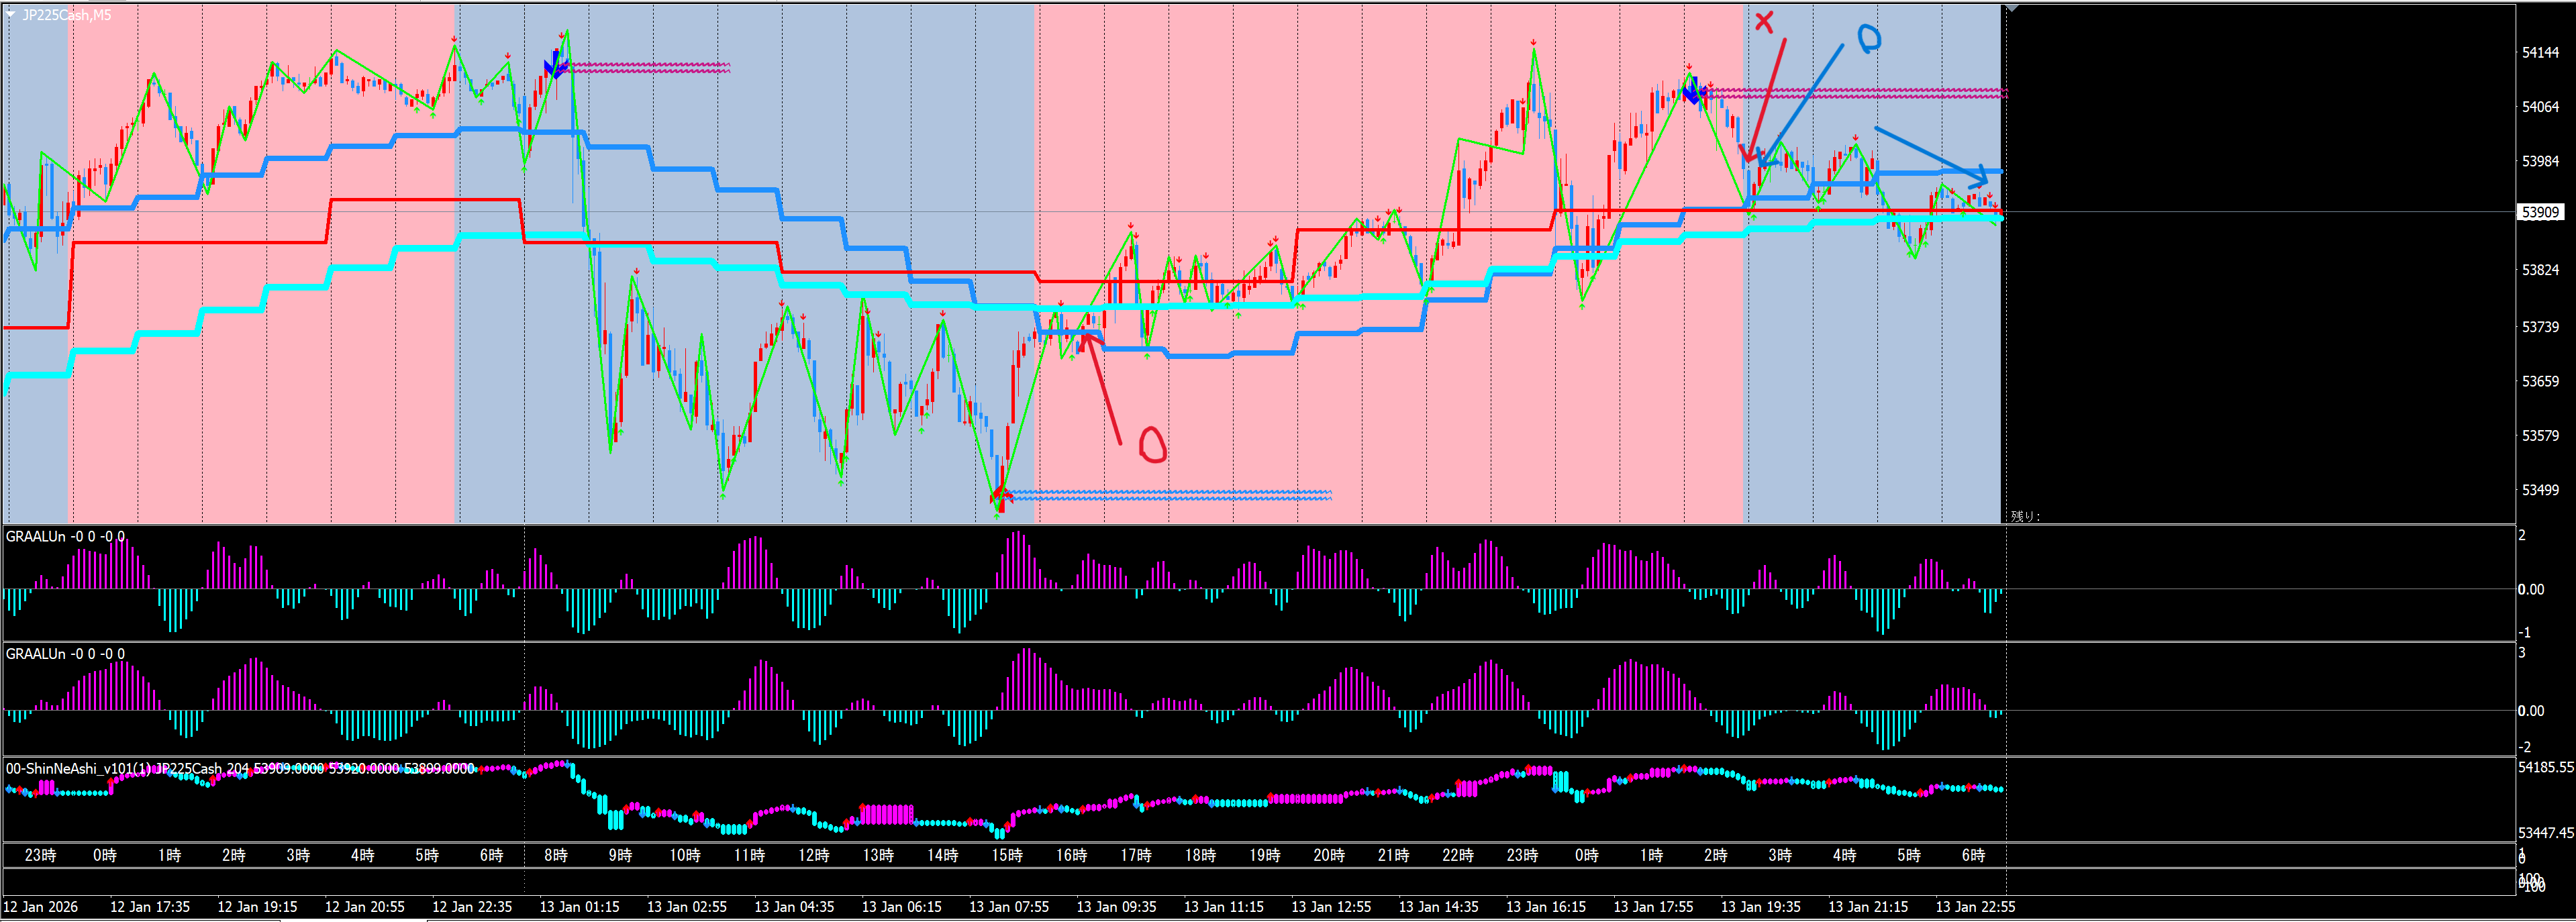The height and width of the screenshot is (922, 2576).
Task: Click the chart shift triangle marker at top
Action: pyautogui.click(x=2012, y=8)
